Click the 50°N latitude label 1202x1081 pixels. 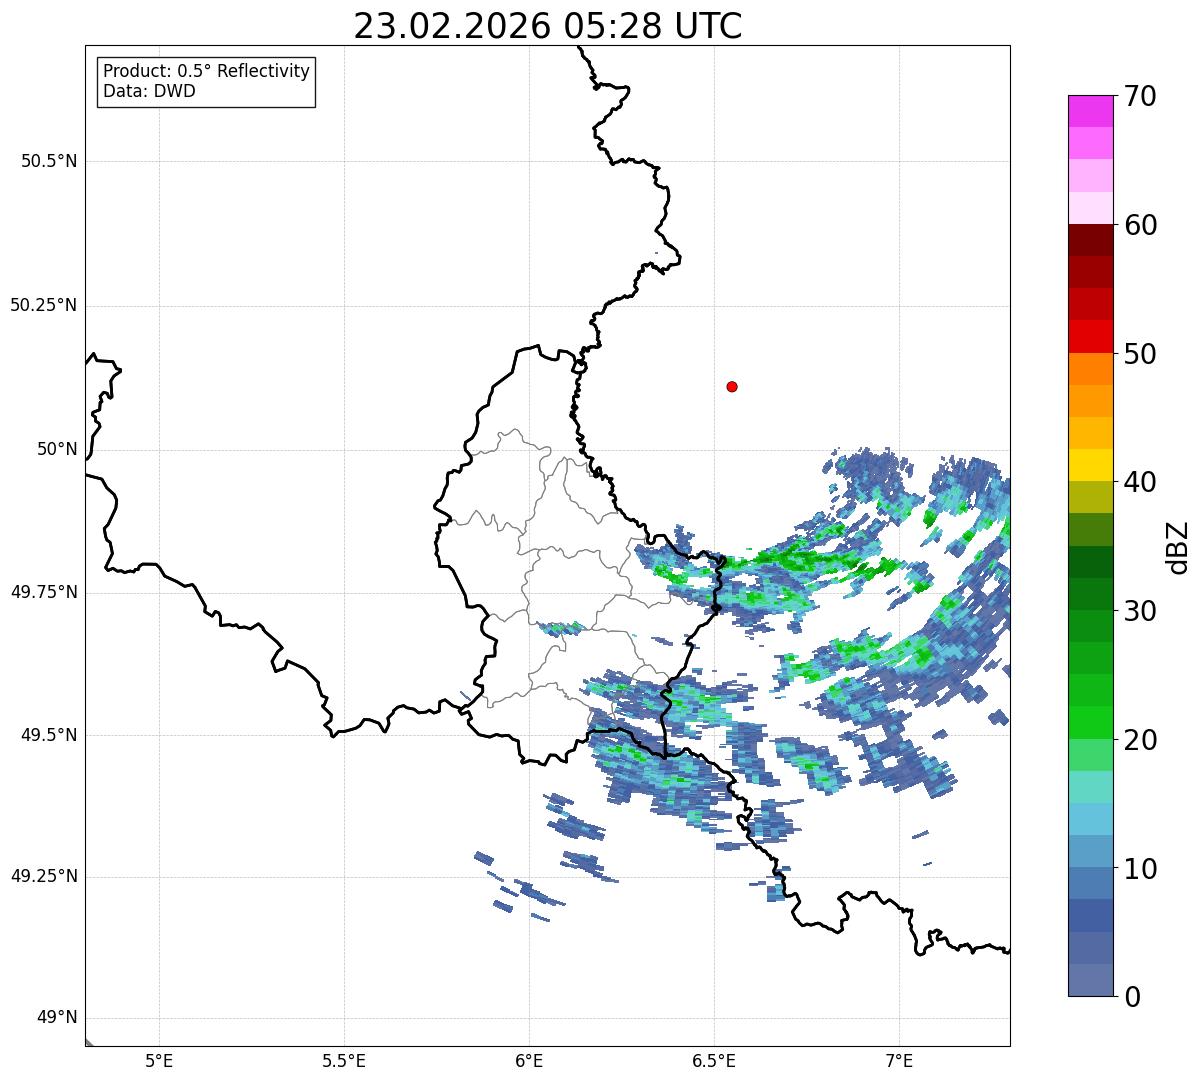(x=57, y=449)
